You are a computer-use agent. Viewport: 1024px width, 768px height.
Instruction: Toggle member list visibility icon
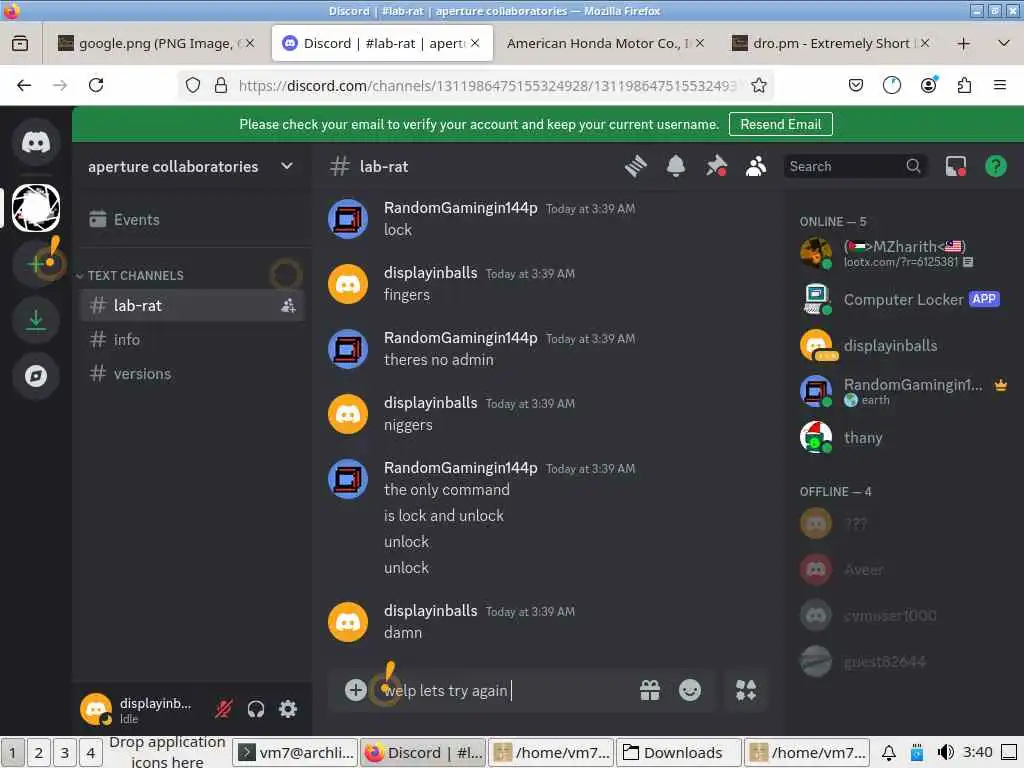tap(756, 167)
